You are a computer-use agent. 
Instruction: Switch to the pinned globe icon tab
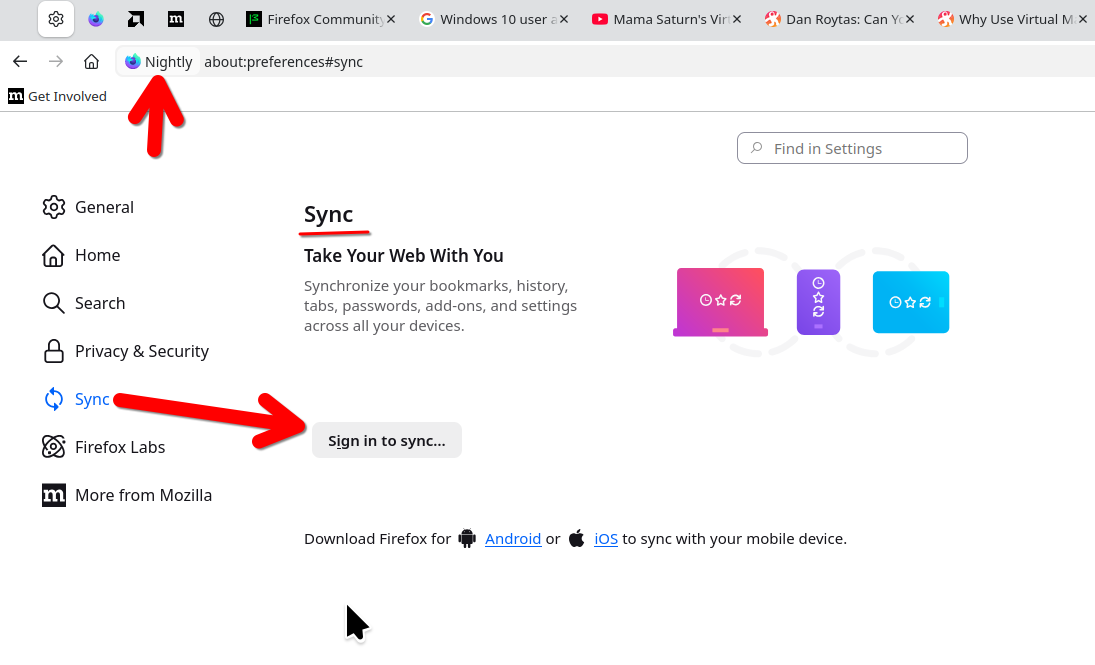[216, 19]
